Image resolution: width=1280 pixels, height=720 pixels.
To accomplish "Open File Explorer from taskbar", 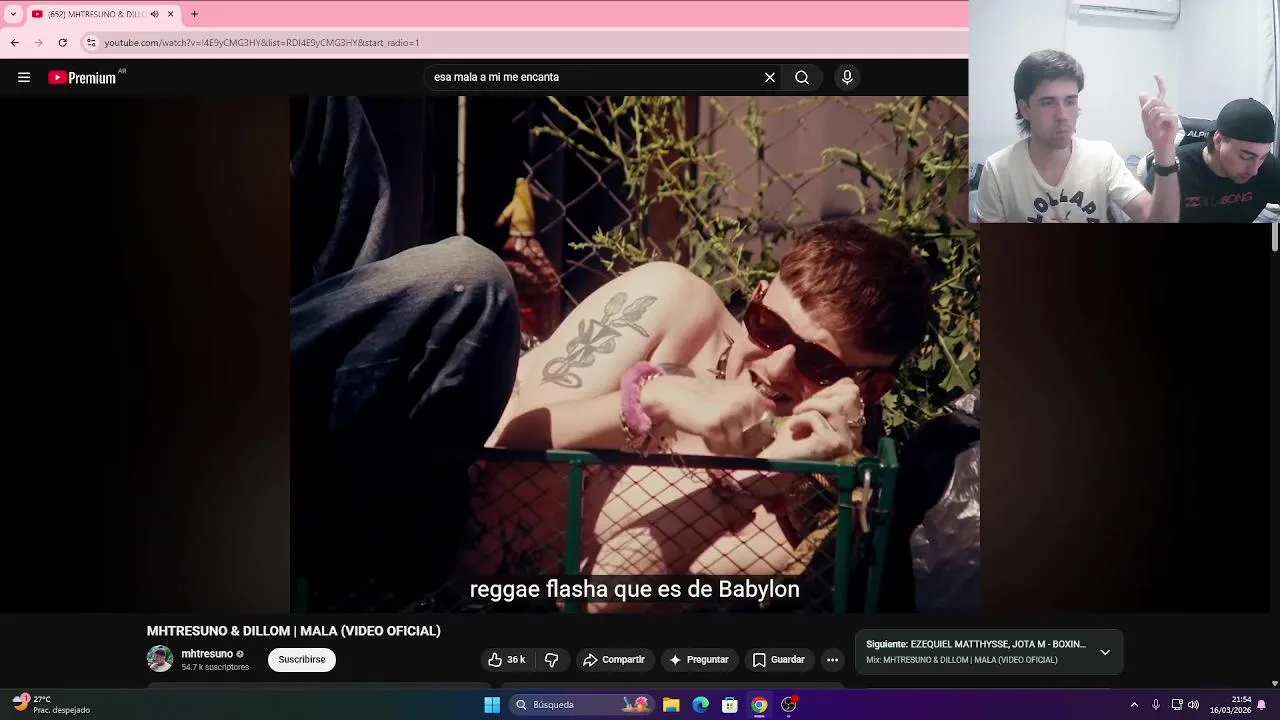I will (671, 705).
